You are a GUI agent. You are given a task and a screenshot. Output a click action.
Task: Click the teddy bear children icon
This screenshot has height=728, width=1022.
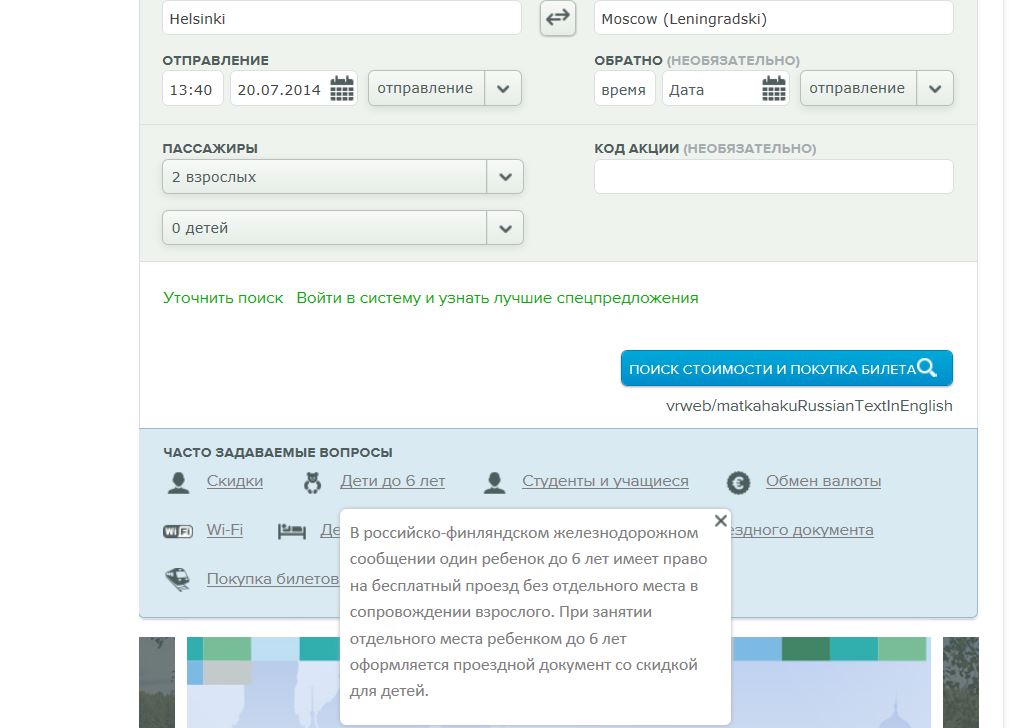point(313,482)
